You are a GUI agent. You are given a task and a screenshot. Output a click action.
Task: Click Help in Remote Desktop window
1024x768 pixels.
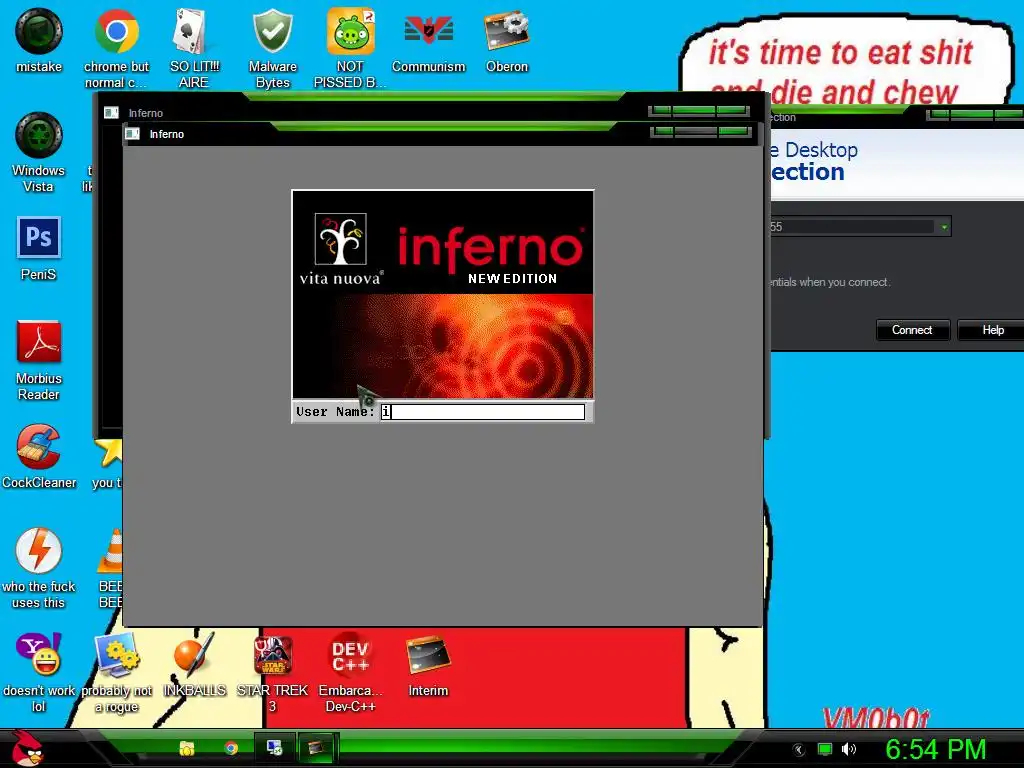(992, 330)
